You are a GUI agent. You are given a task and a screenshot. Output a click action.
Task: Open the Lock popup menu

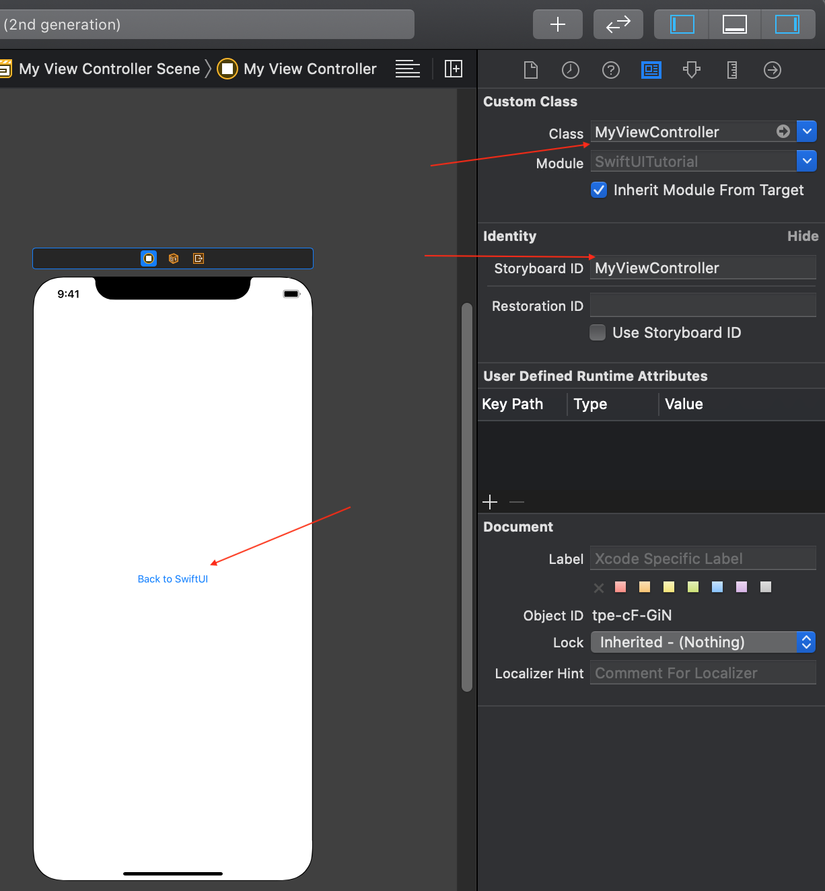(x=703, y=642)
